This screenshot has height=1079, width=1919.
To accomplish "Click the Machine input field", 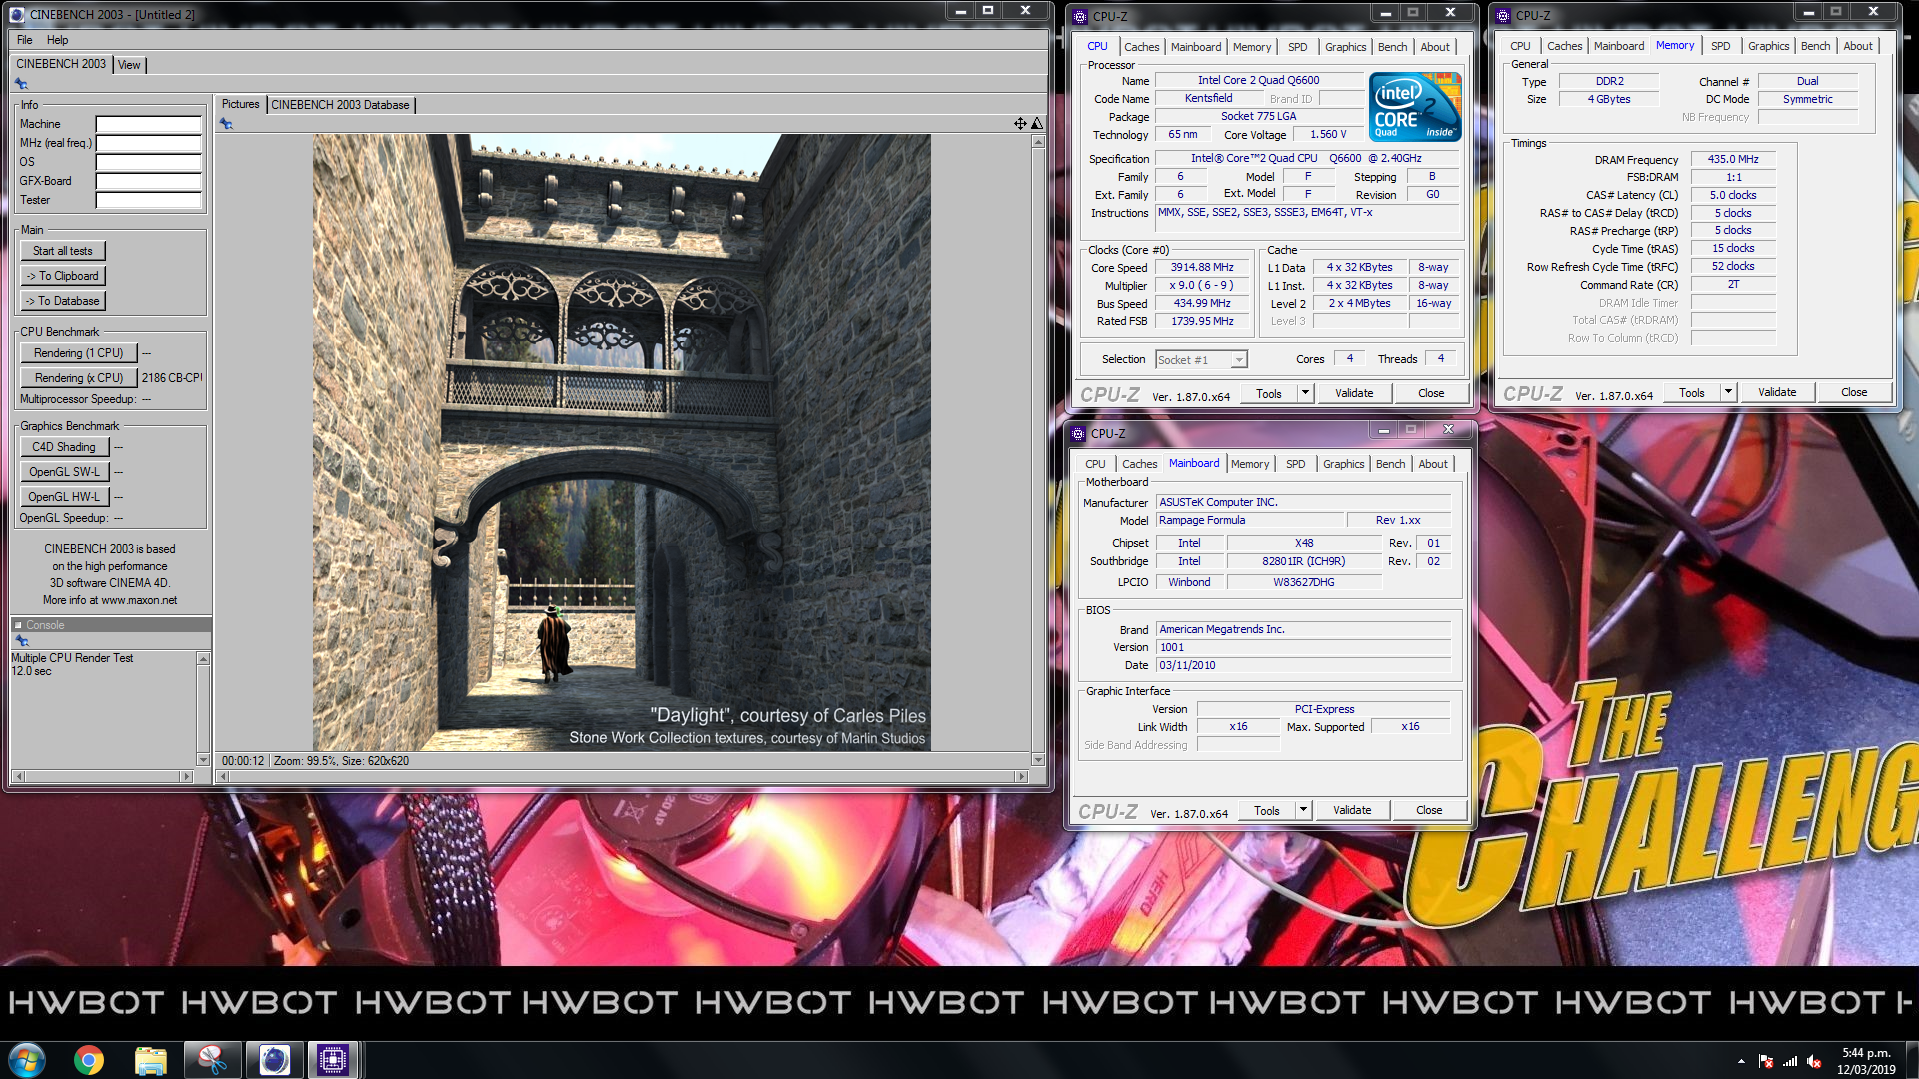I will tap(149, 124).
